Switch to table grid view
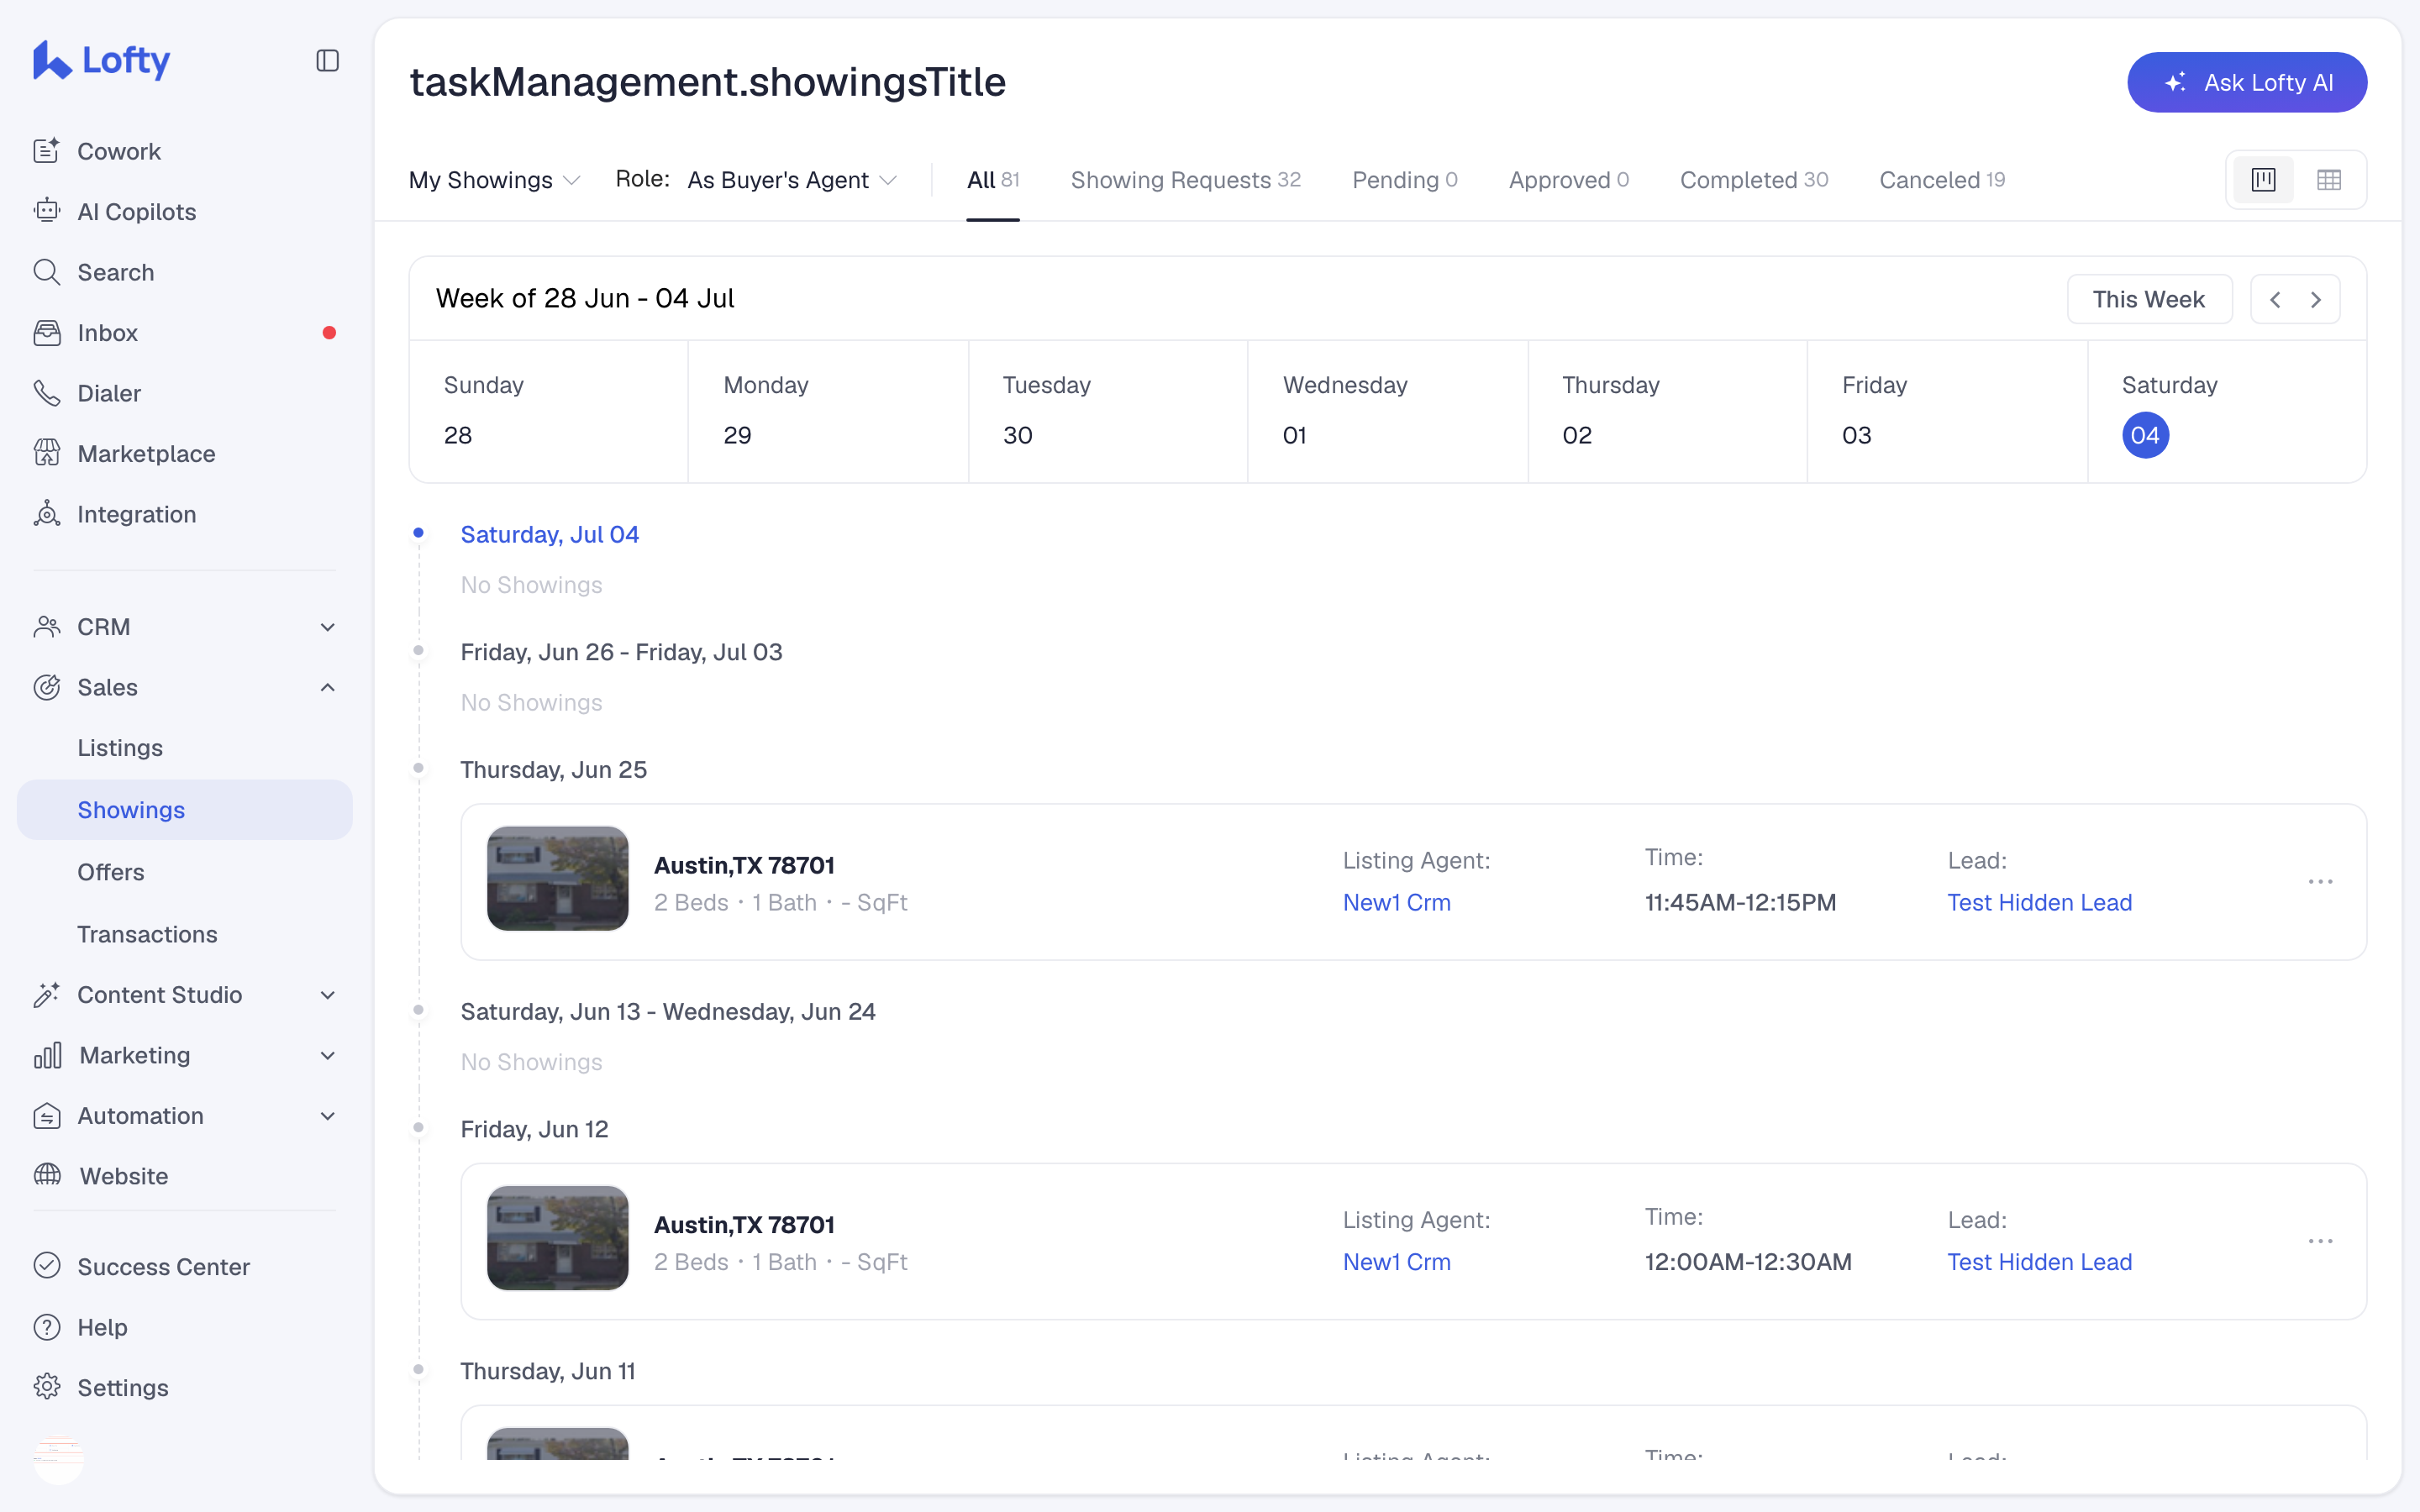The image size is (2420, 1512). [2329, 180]
